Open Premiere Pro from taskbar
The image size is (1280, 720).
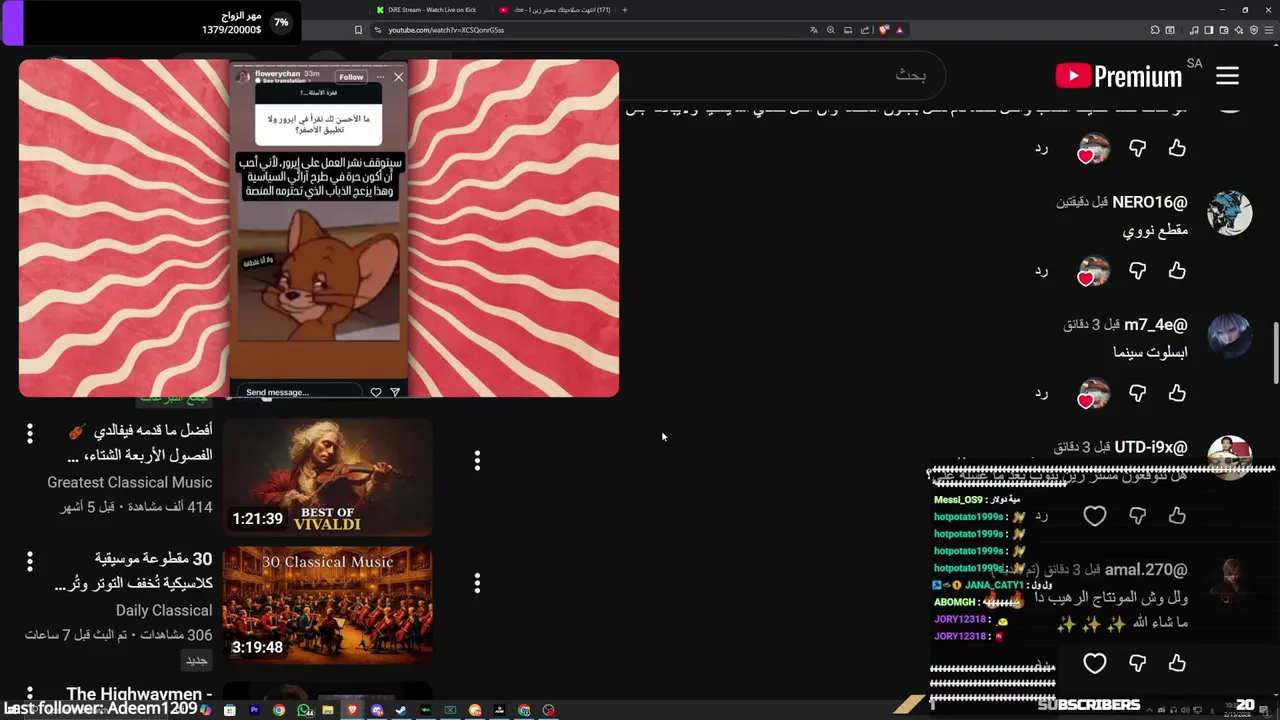(x=254, y=710)
